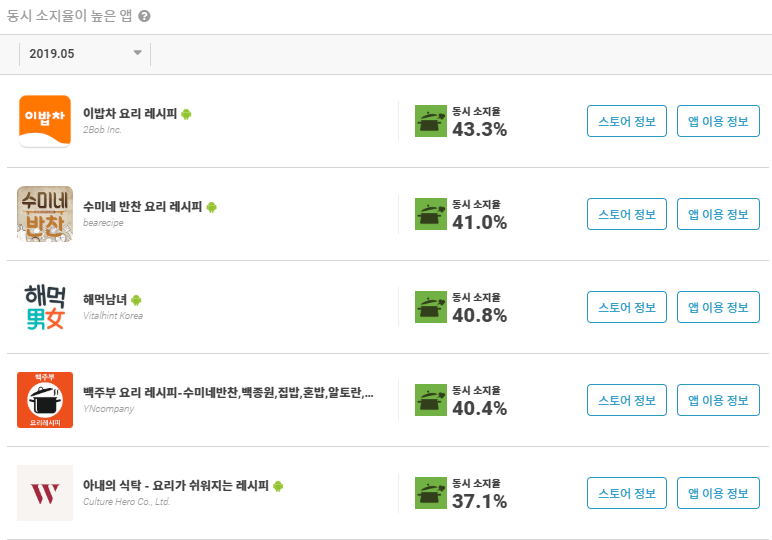
Task: Click the 백주부 요리레시피 app icon
Action: (x=45, y=400)
